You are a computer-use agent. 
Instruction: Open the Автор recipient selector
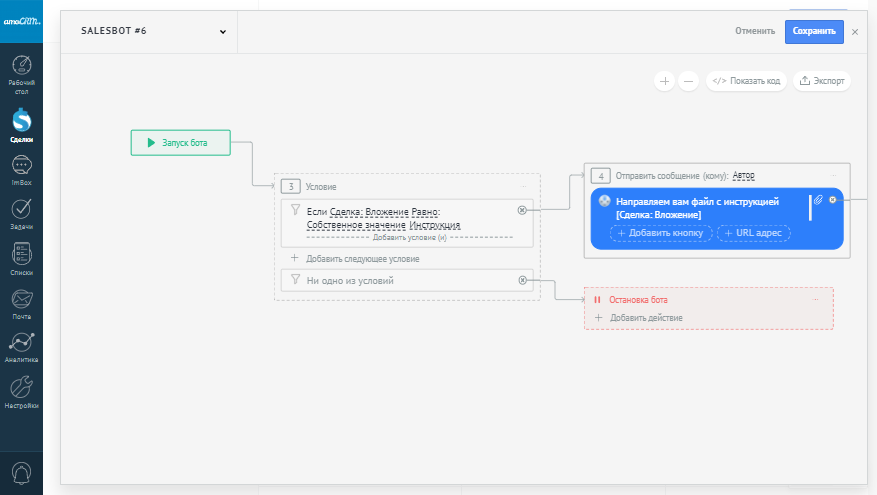(x=743, y=175)
